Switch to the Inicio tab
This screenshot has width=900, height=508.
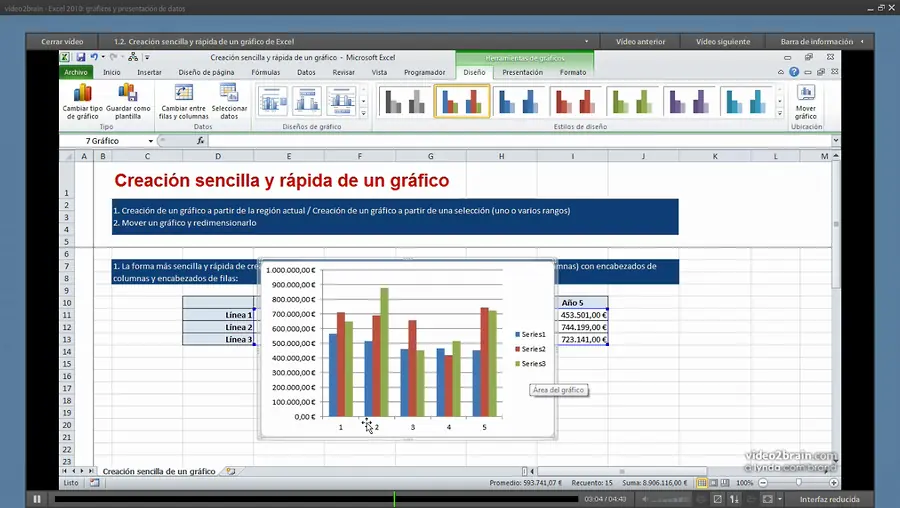pyautogui.click(x=112, y=72)
